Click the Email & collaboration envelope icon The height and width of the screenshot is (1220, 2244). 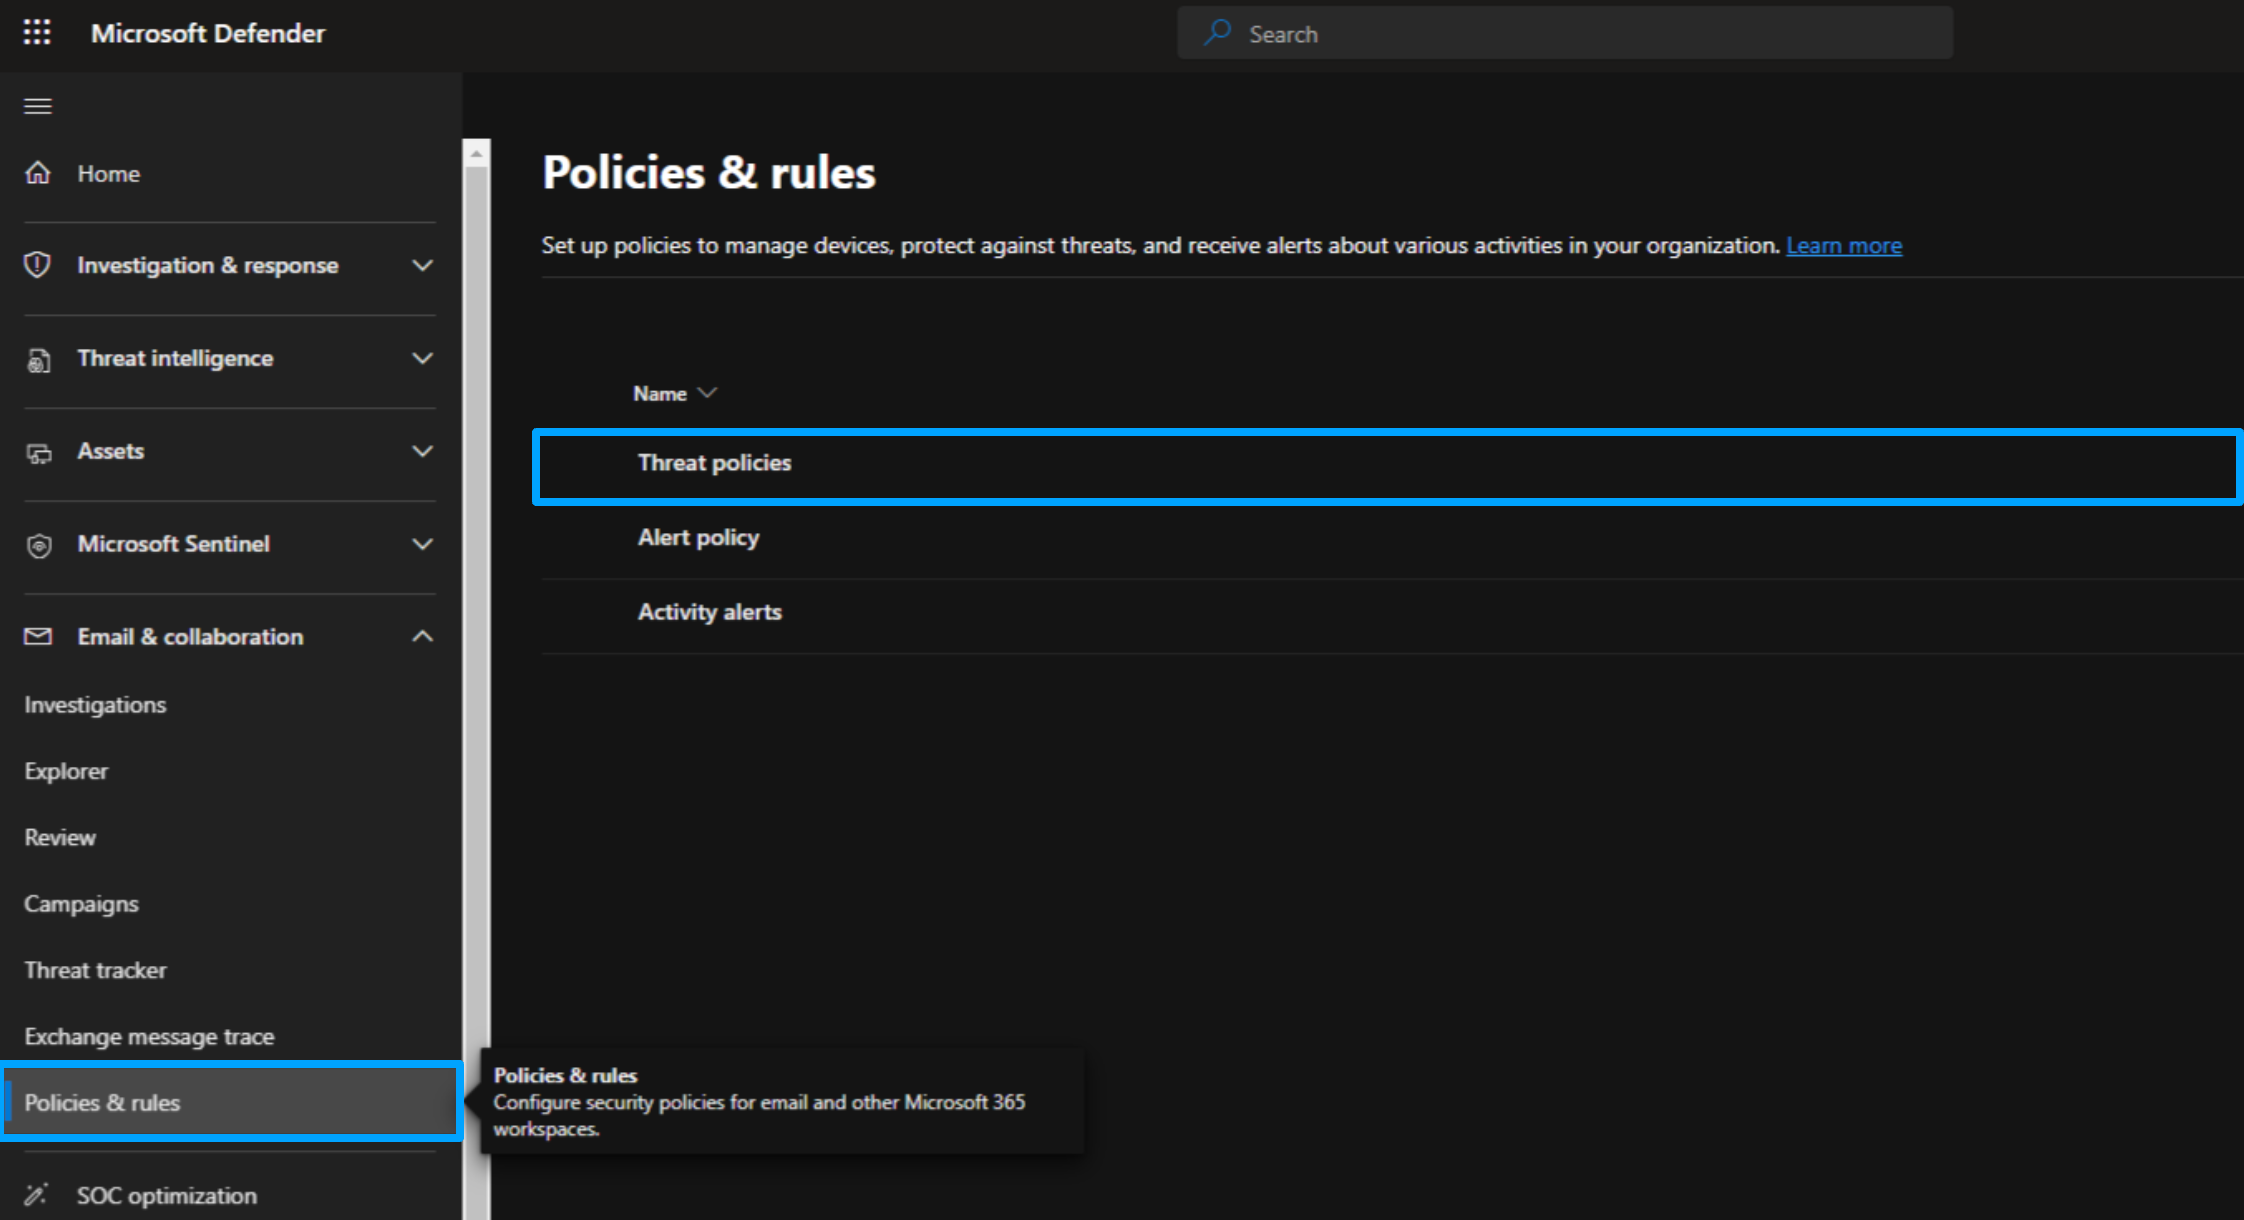click(38, 637)
